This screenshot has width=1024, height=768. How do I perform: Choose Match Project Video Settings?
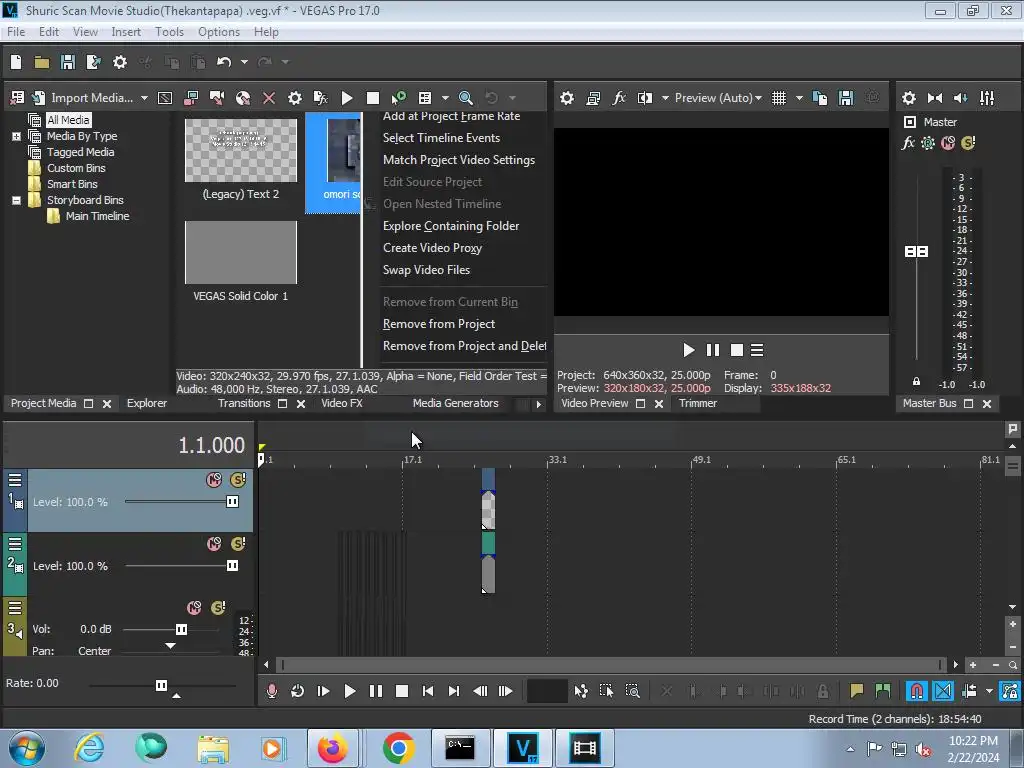(x=459, y=160)
